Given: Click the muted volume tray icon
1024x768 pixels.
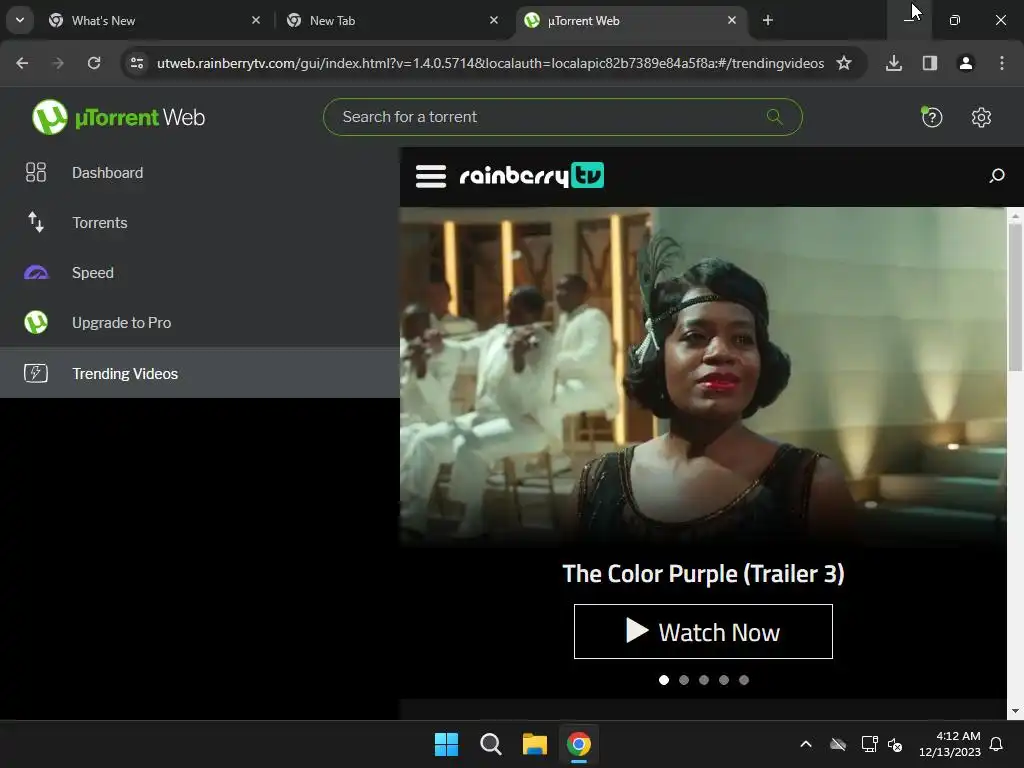Looking at the screenshot, I should click(895, 744).
